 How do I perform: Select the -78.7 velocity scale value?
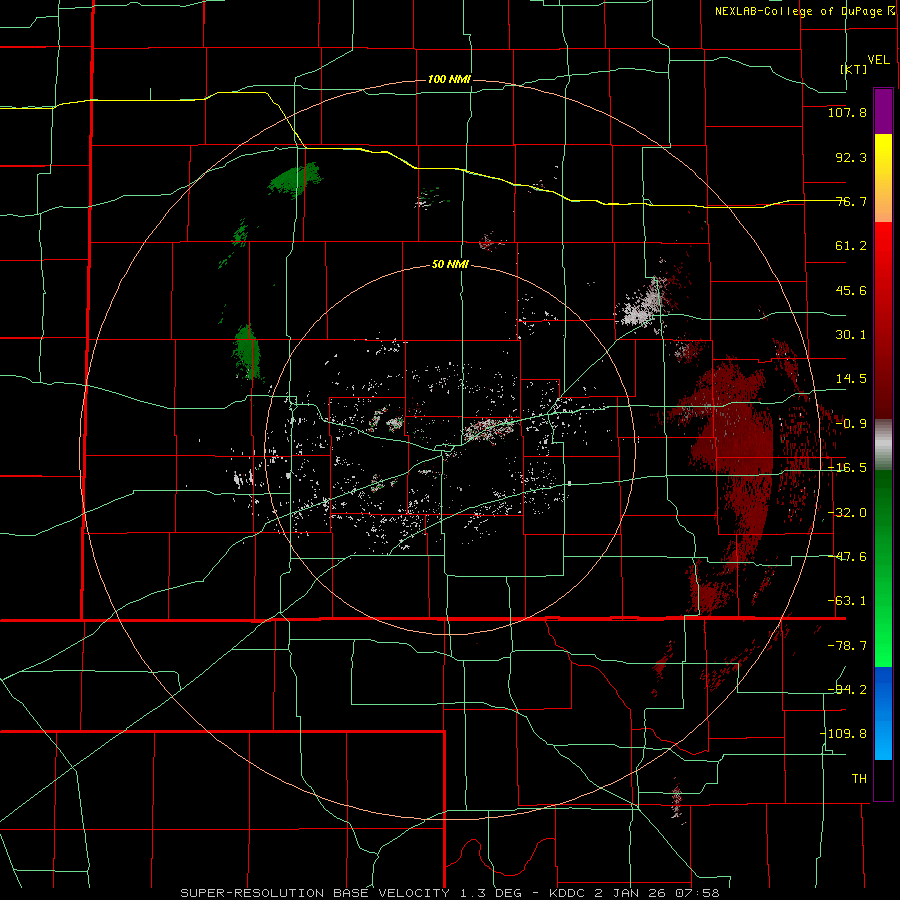point(847,646)
